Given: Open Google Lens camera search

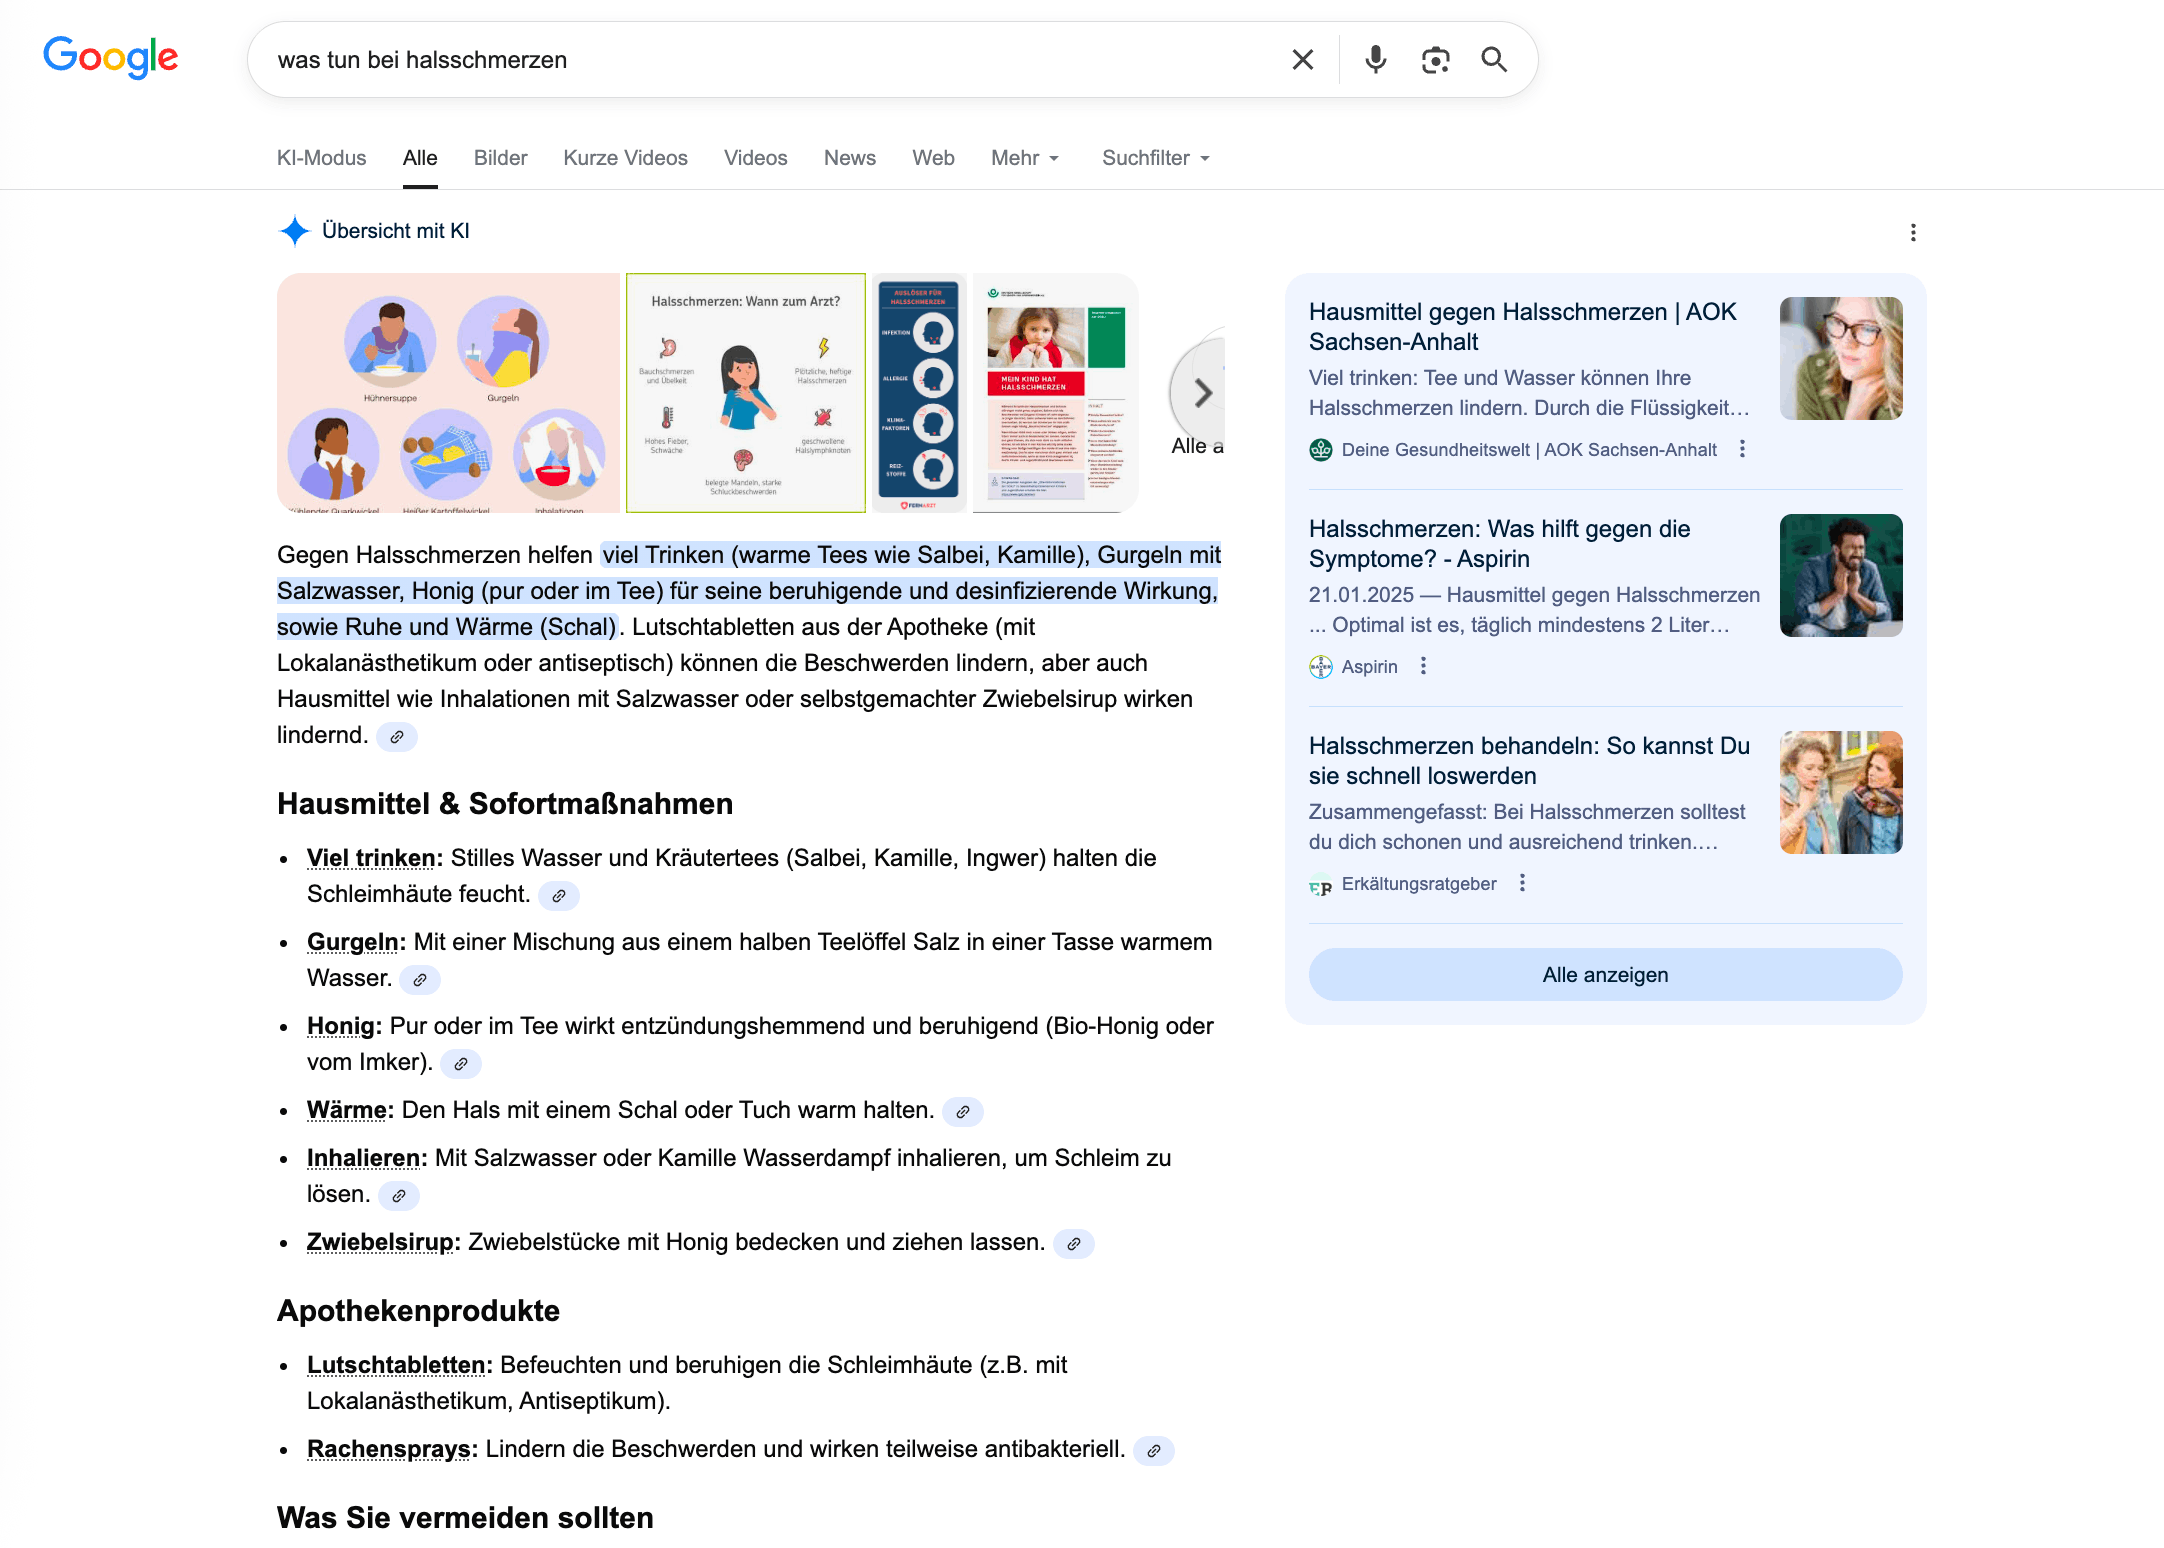Looking at the screenshot, I should click(1436, 59).
